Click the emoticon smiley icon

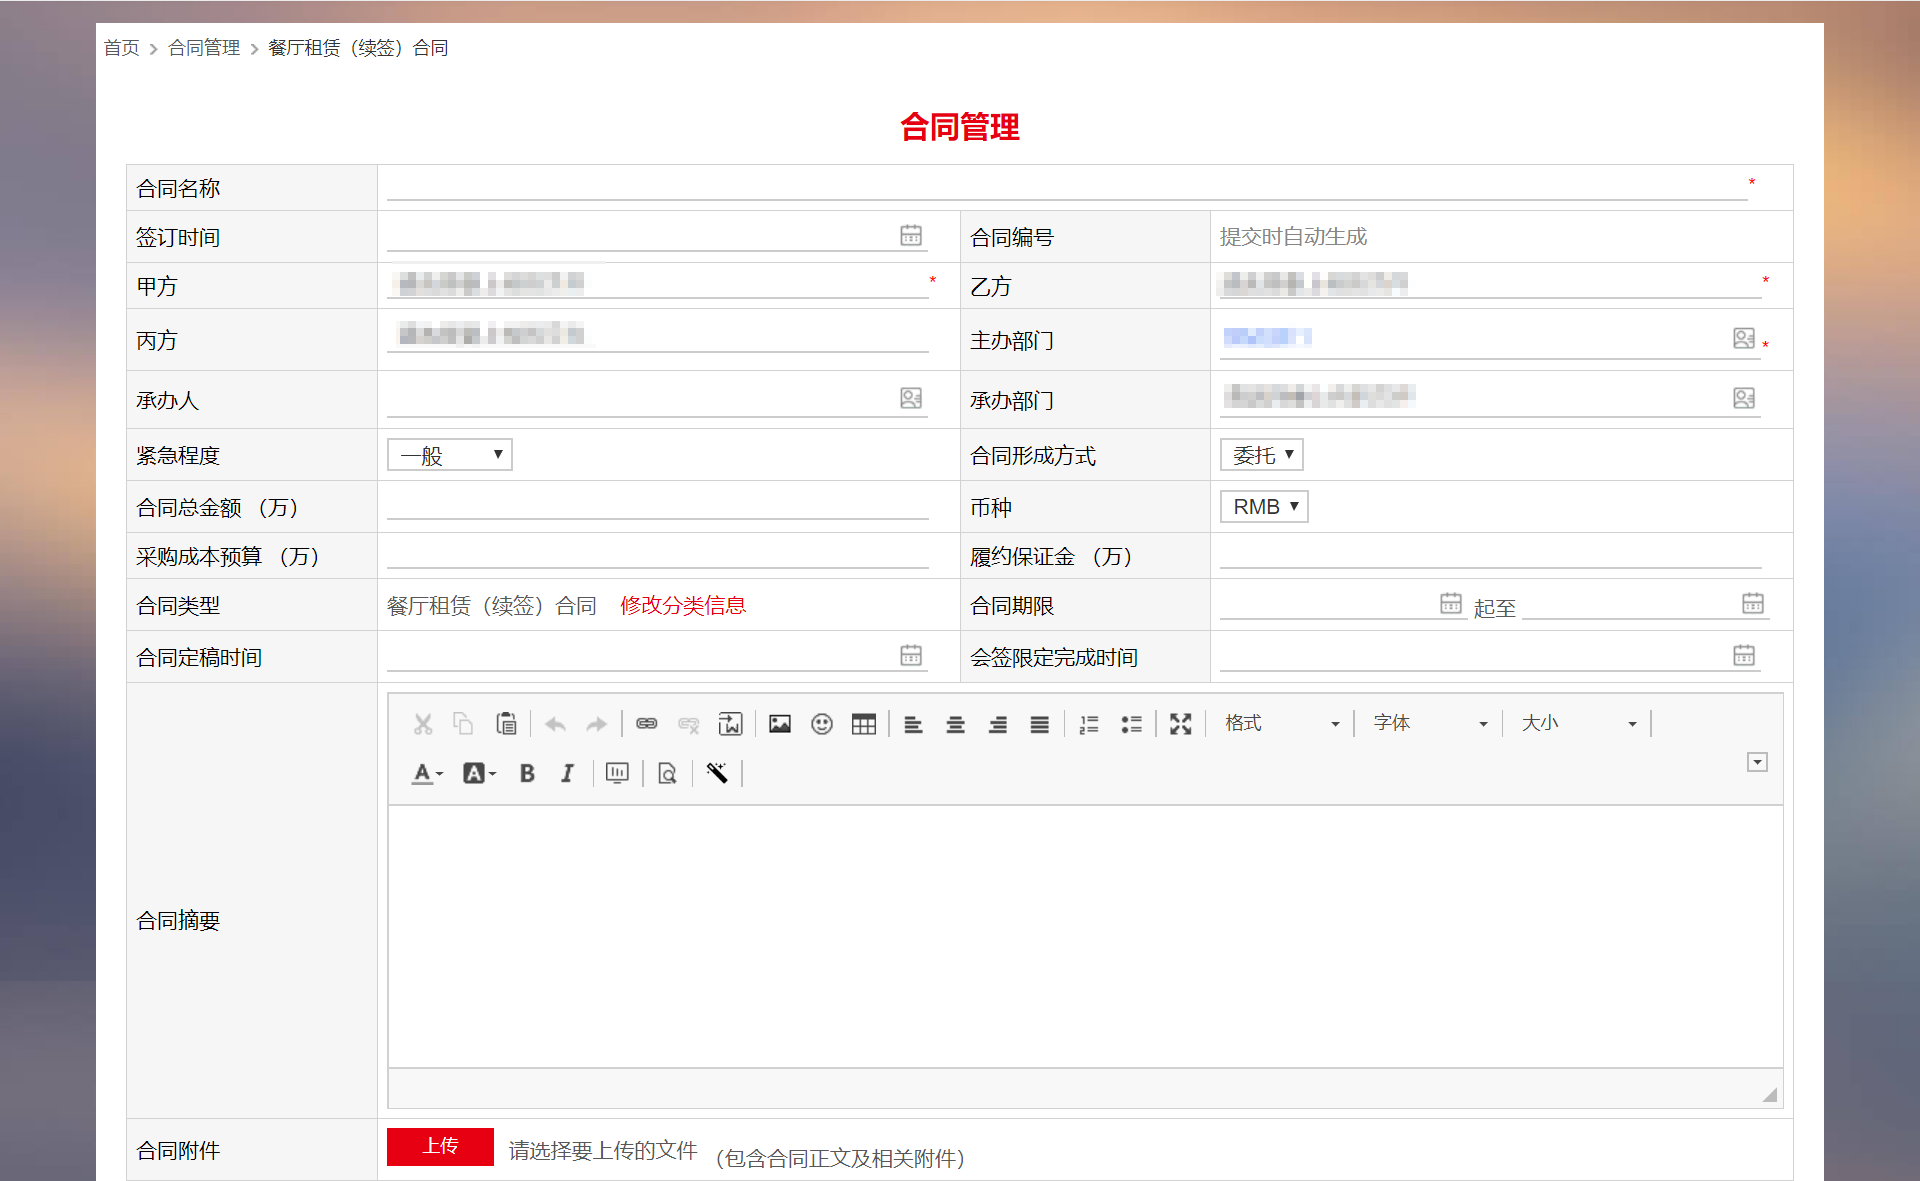coord(822,724)
